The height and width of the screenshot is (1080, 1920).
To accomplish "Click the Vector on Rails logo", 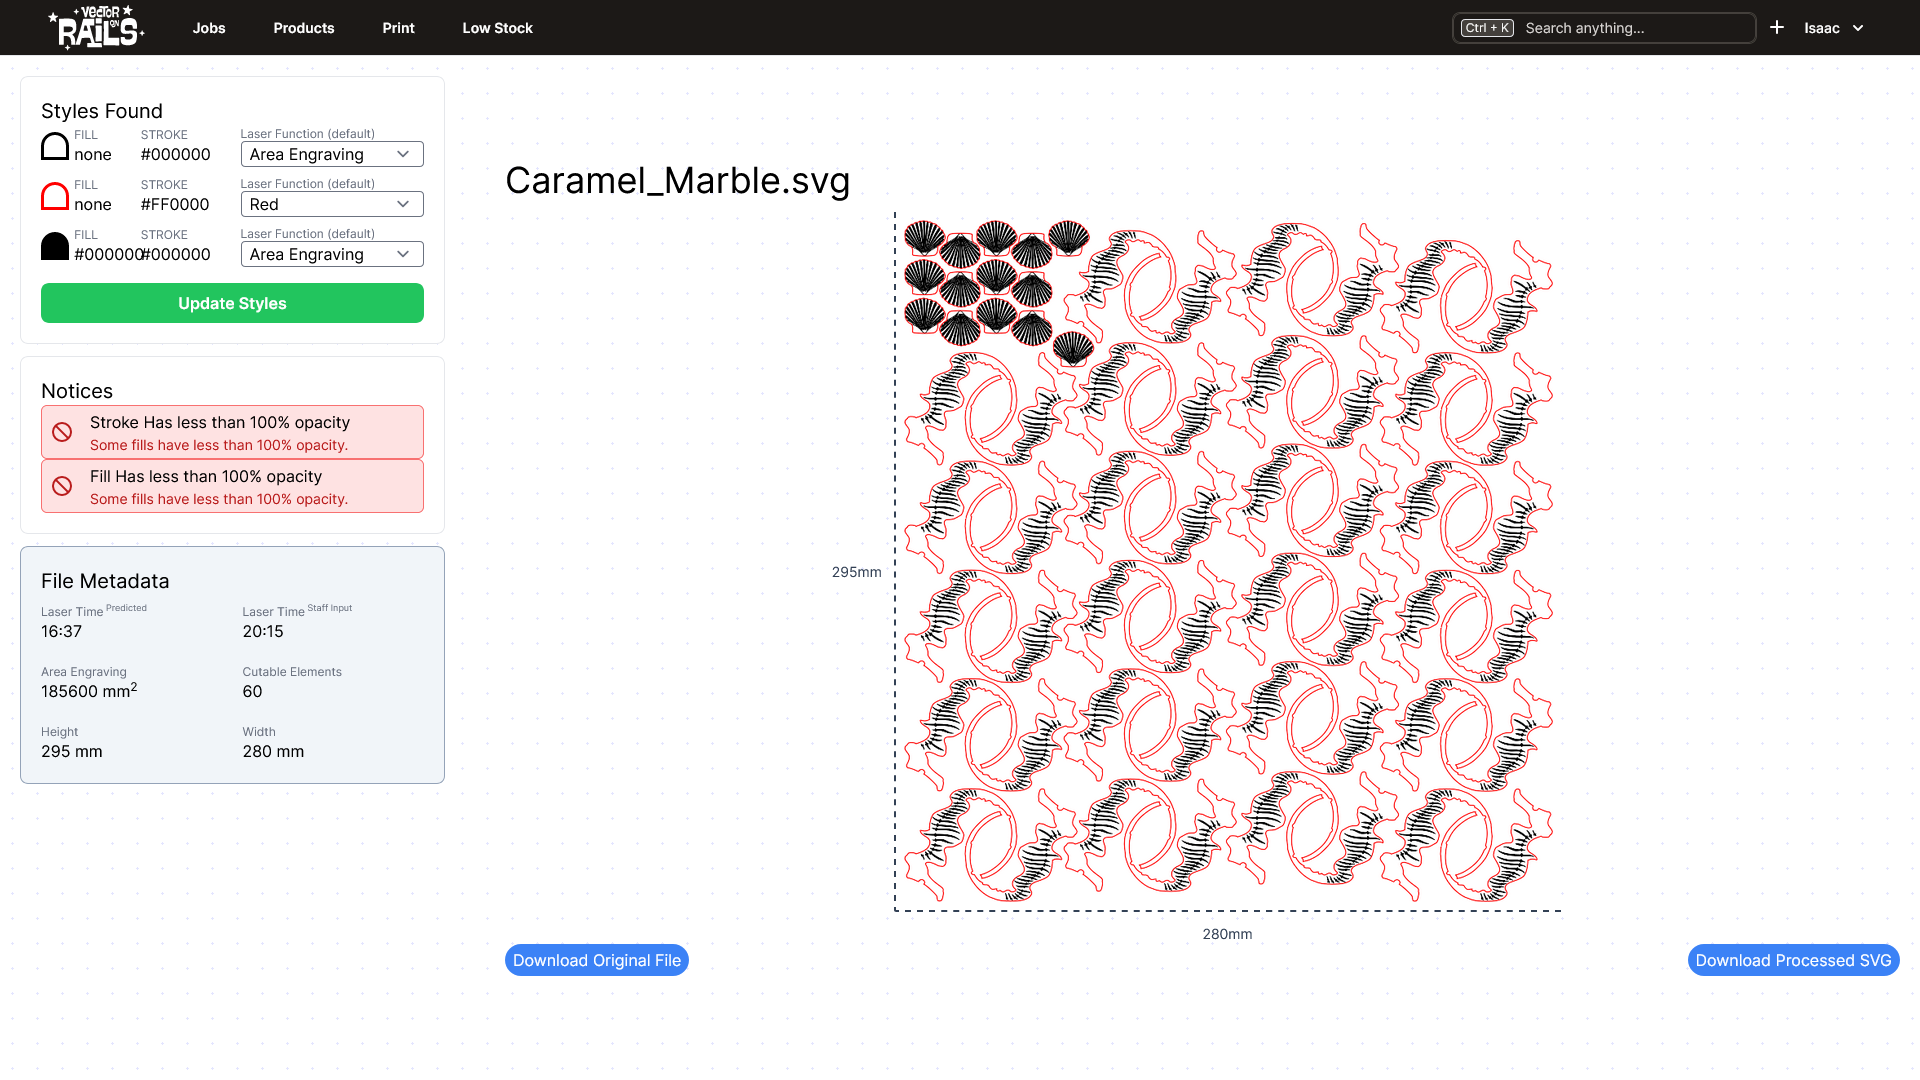I will (x=97, y=27).
